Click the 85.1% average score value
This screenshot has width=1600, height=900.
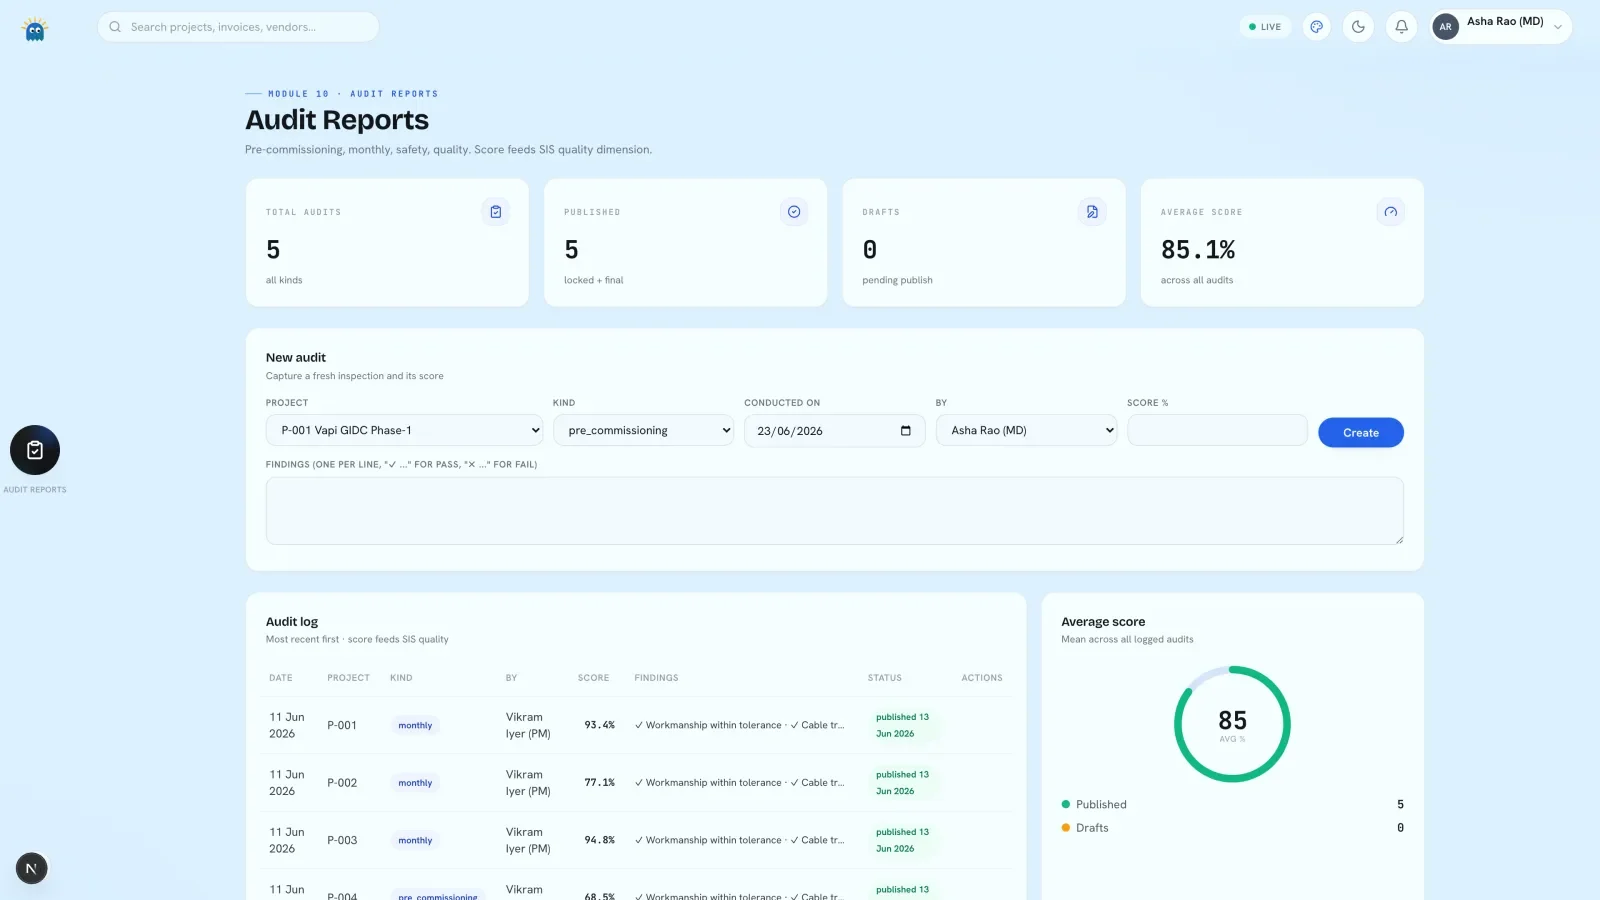pos(1198,250)
